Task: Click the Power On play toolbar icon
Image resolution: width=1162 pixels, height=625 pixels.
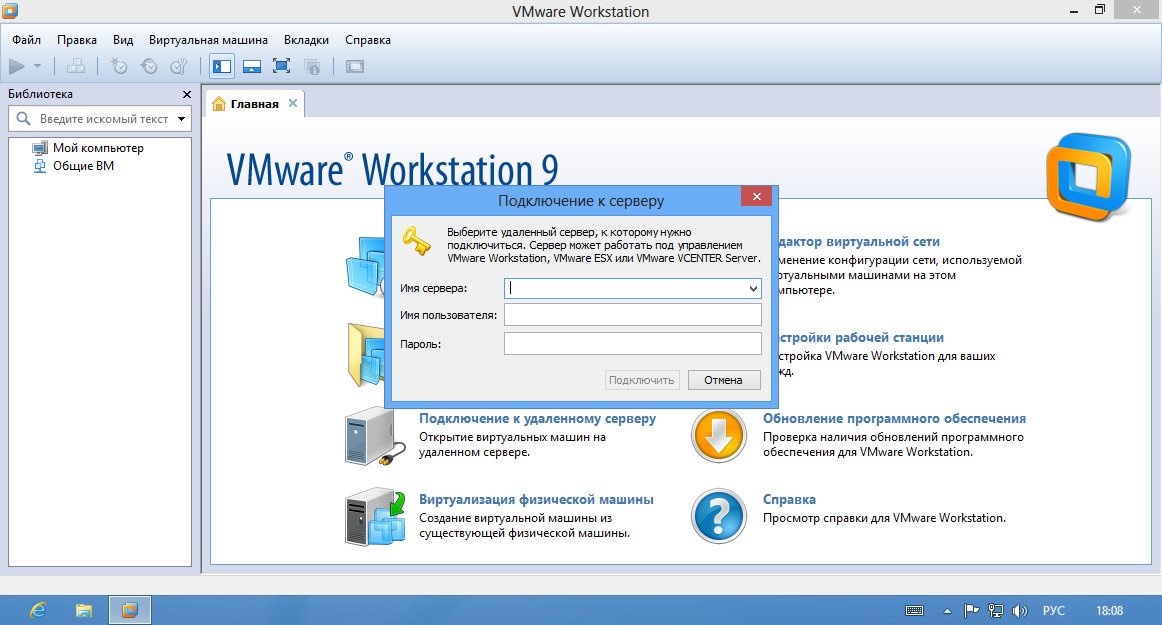Action: (x=16, y=67)
